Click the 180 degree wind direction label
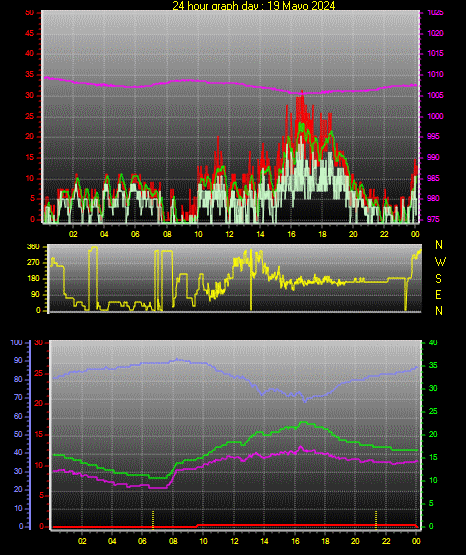Image resolution: width=466 pixels, height=555 pixels. coord(33,279)
